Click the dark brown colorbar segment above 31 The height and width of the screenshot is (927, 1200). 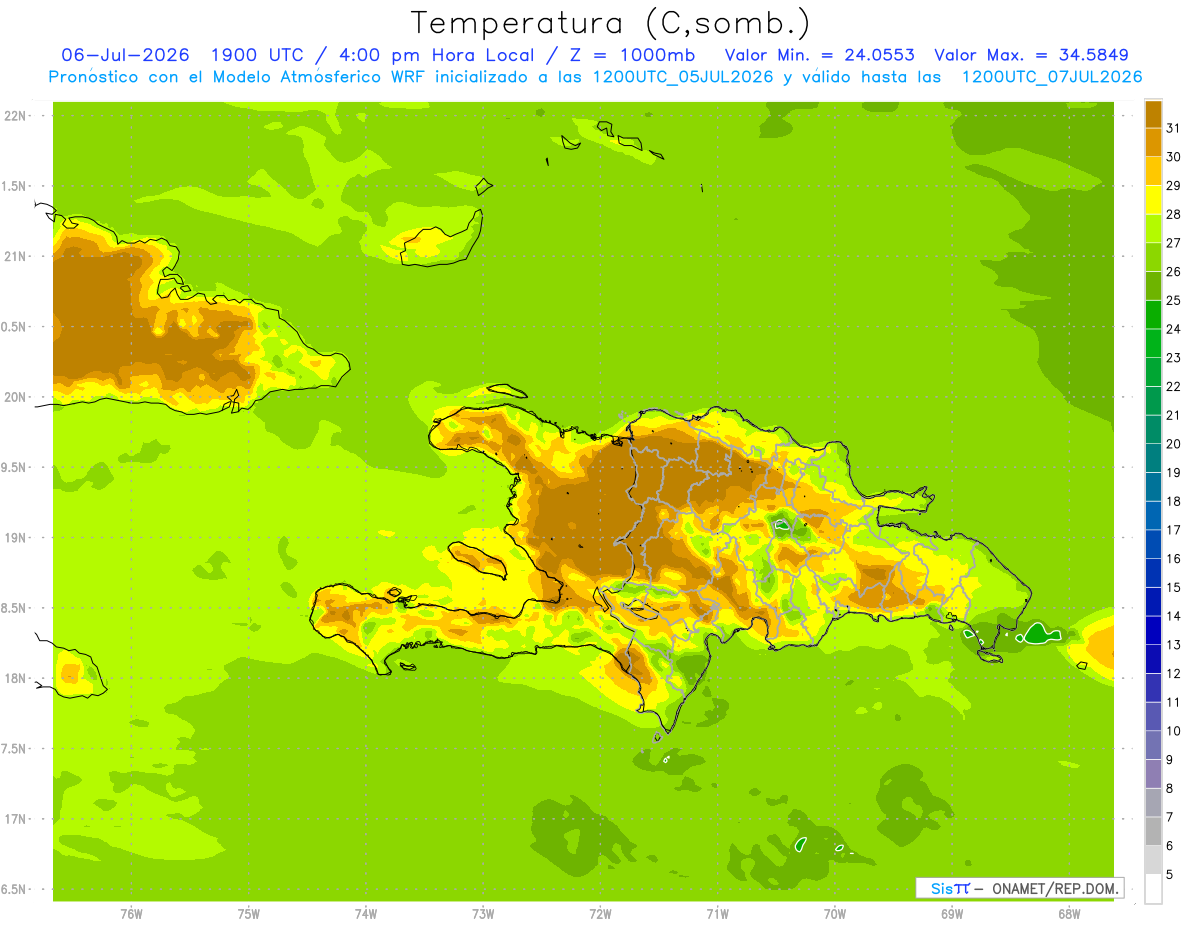coord(1153,114)
